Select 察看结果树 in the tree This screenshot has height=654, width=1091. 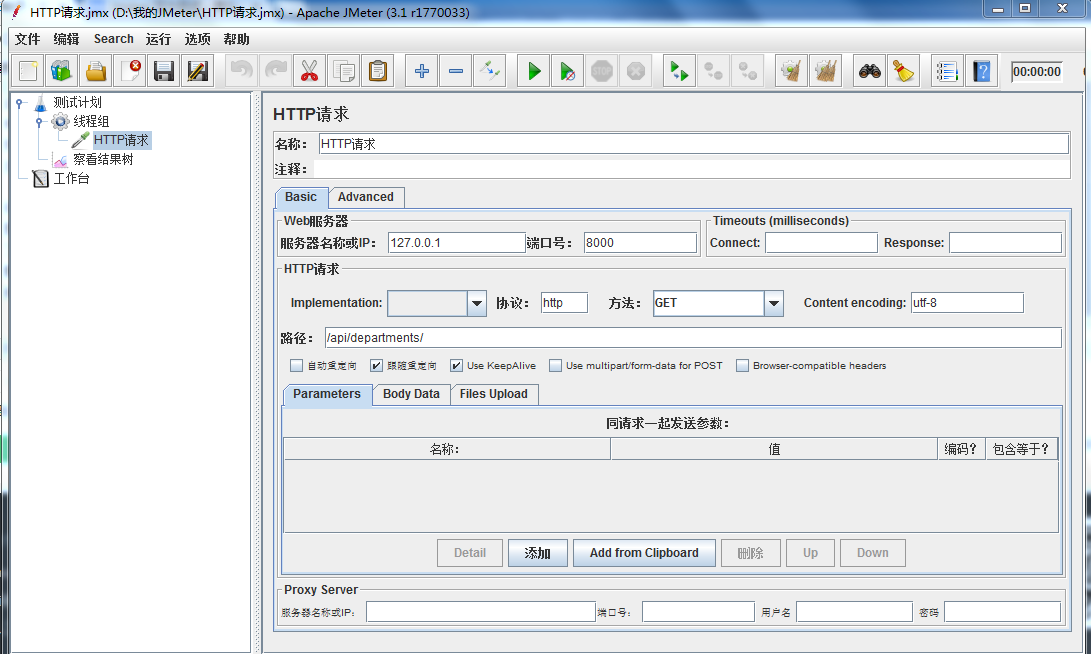[x=103, y=159]
